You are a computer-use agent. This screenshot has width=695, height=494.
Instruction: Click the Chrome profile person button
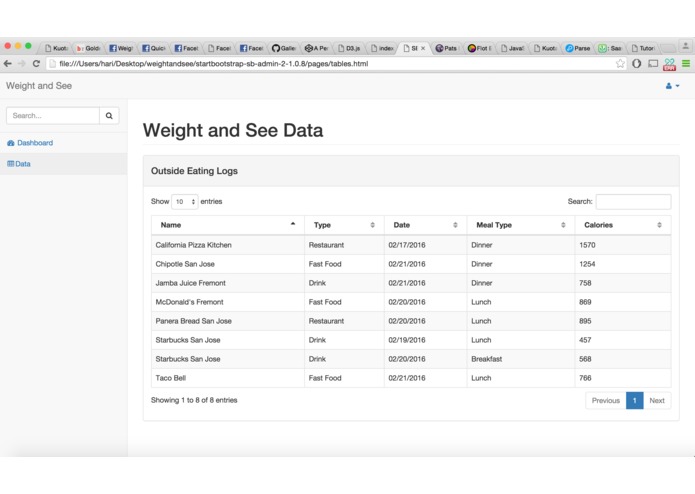tap(685, 46)
